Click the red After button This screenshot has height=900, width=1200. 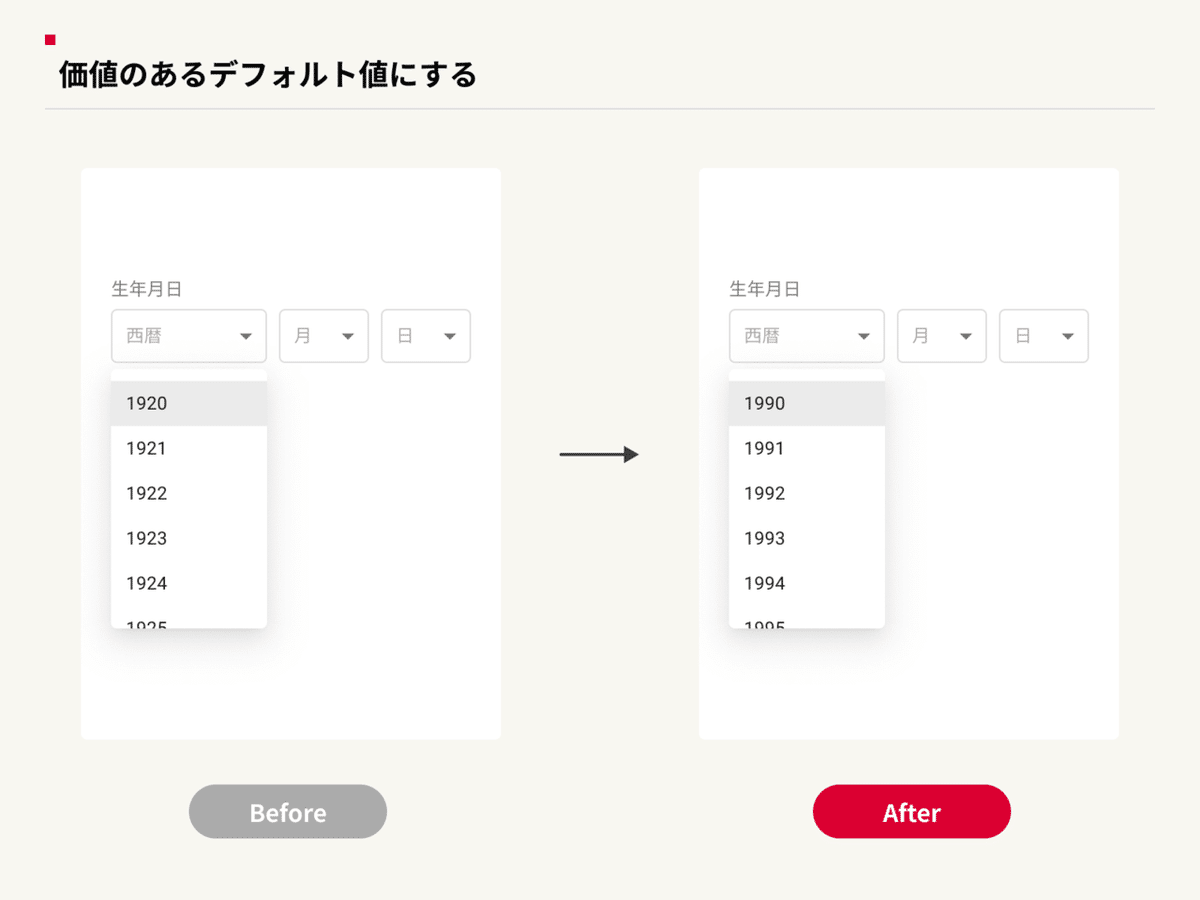coord(912,811)
